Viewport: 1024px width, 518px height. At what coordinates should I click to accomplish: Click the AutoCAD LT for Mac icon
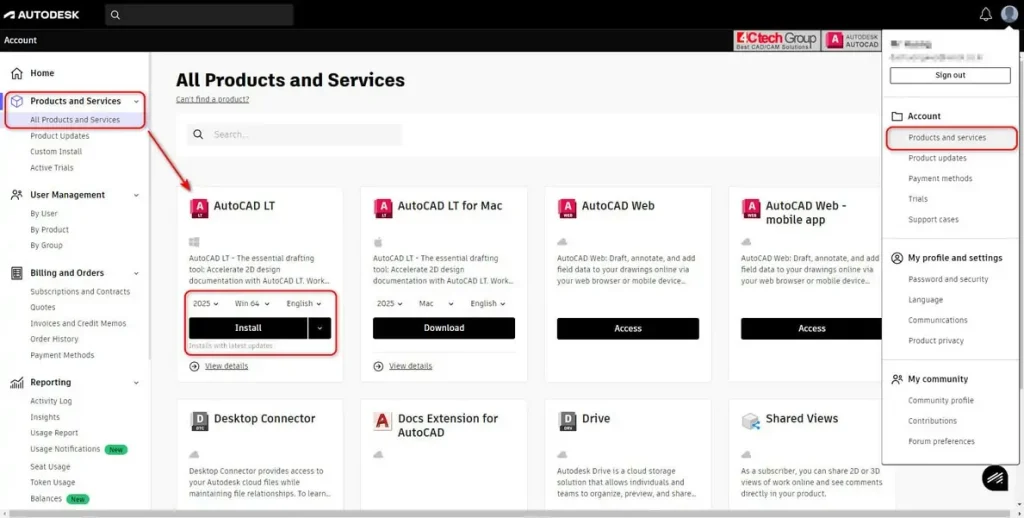click(x=383, y=208)
